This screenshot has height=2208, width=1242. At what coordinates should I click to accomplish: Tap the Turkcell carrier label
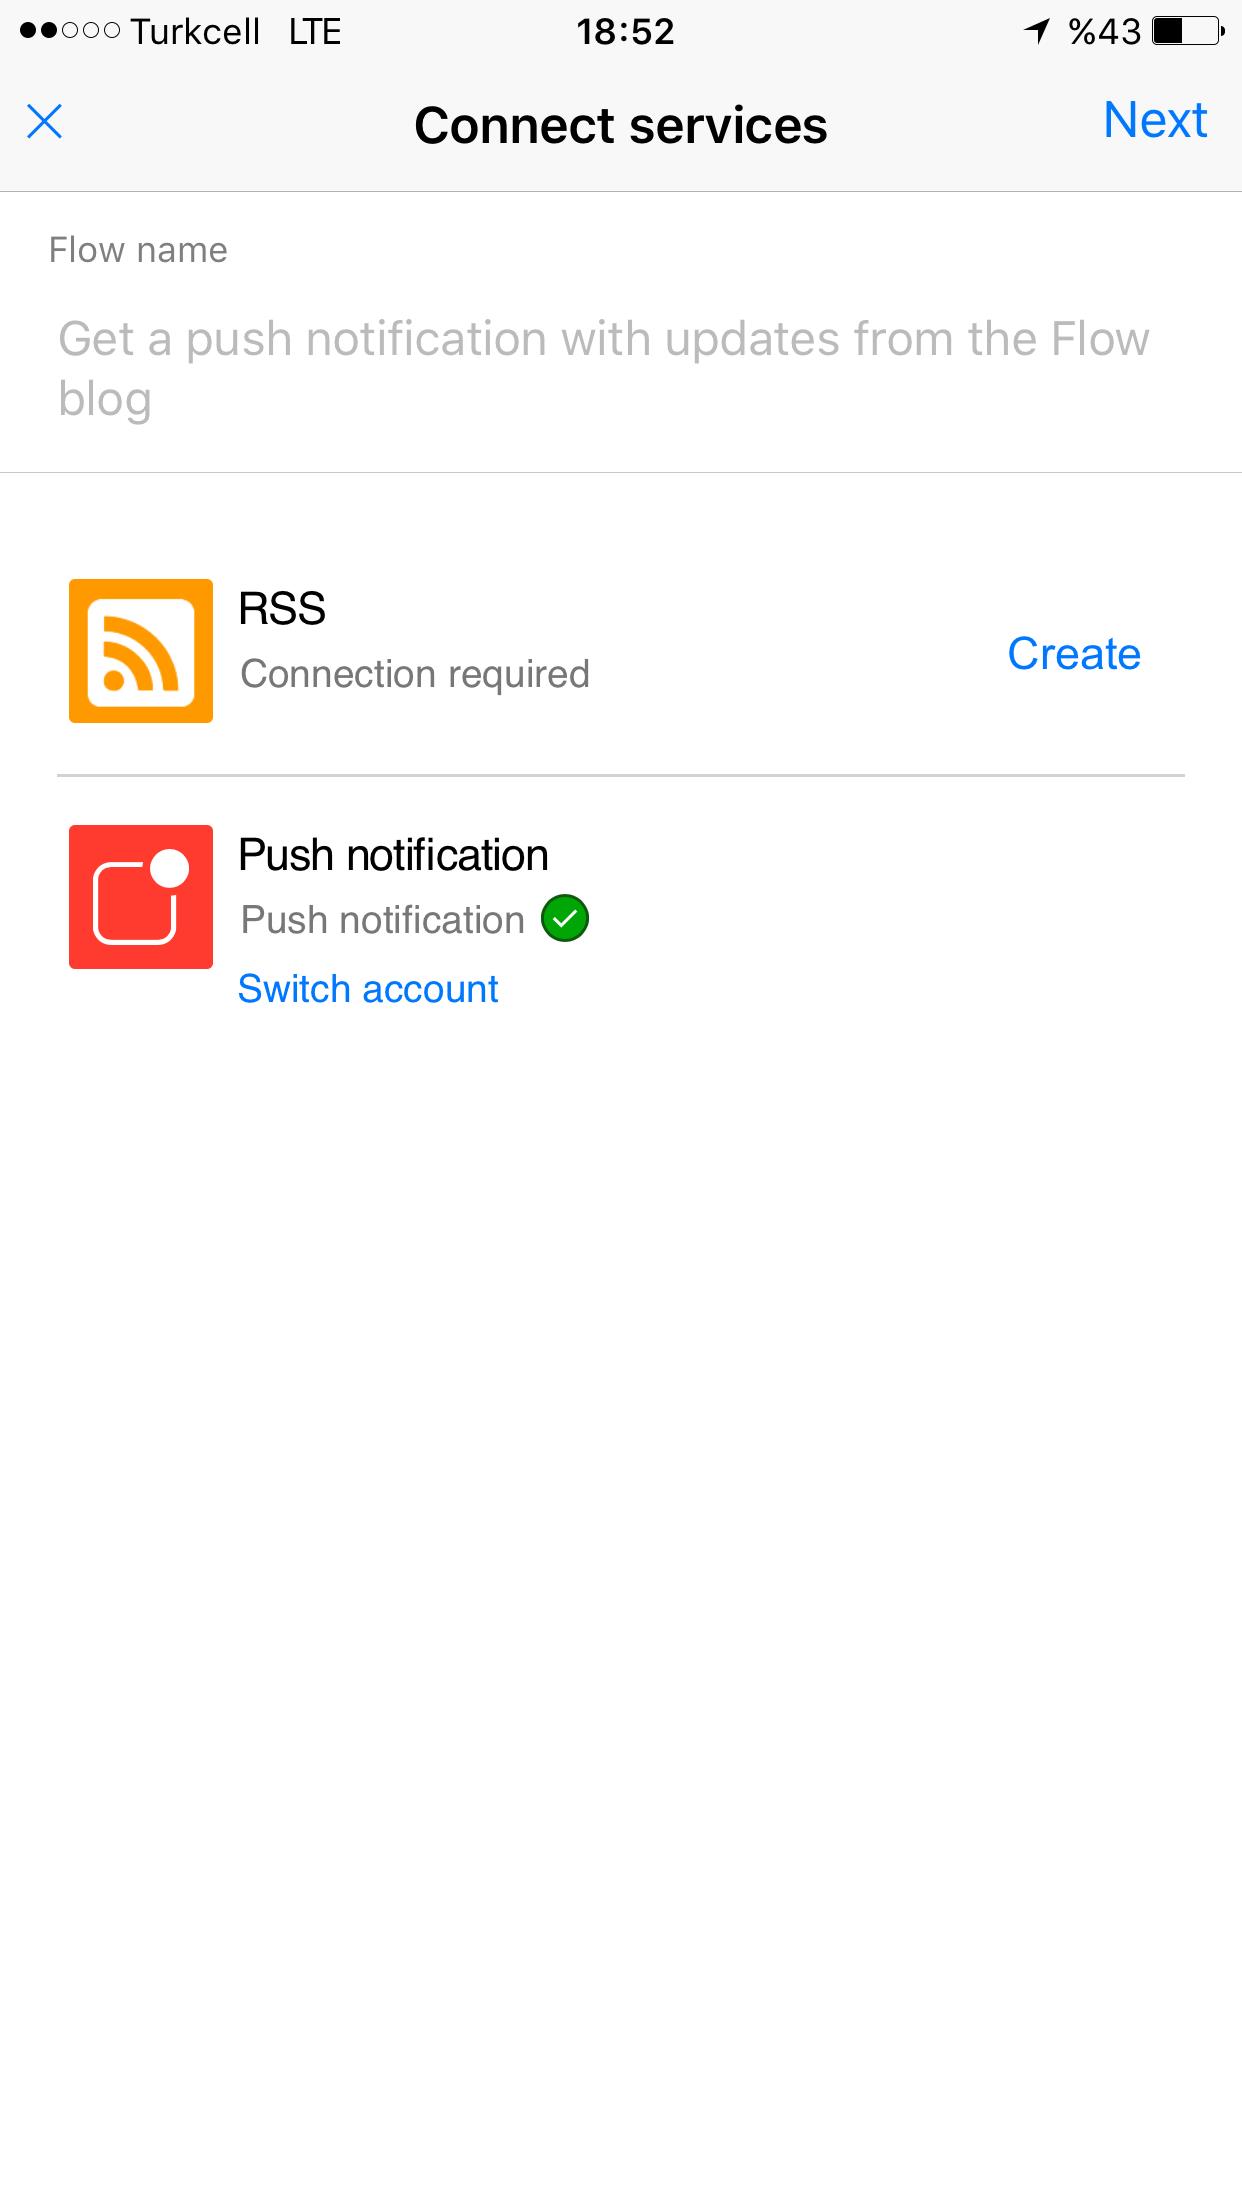[x=195, y=32]
